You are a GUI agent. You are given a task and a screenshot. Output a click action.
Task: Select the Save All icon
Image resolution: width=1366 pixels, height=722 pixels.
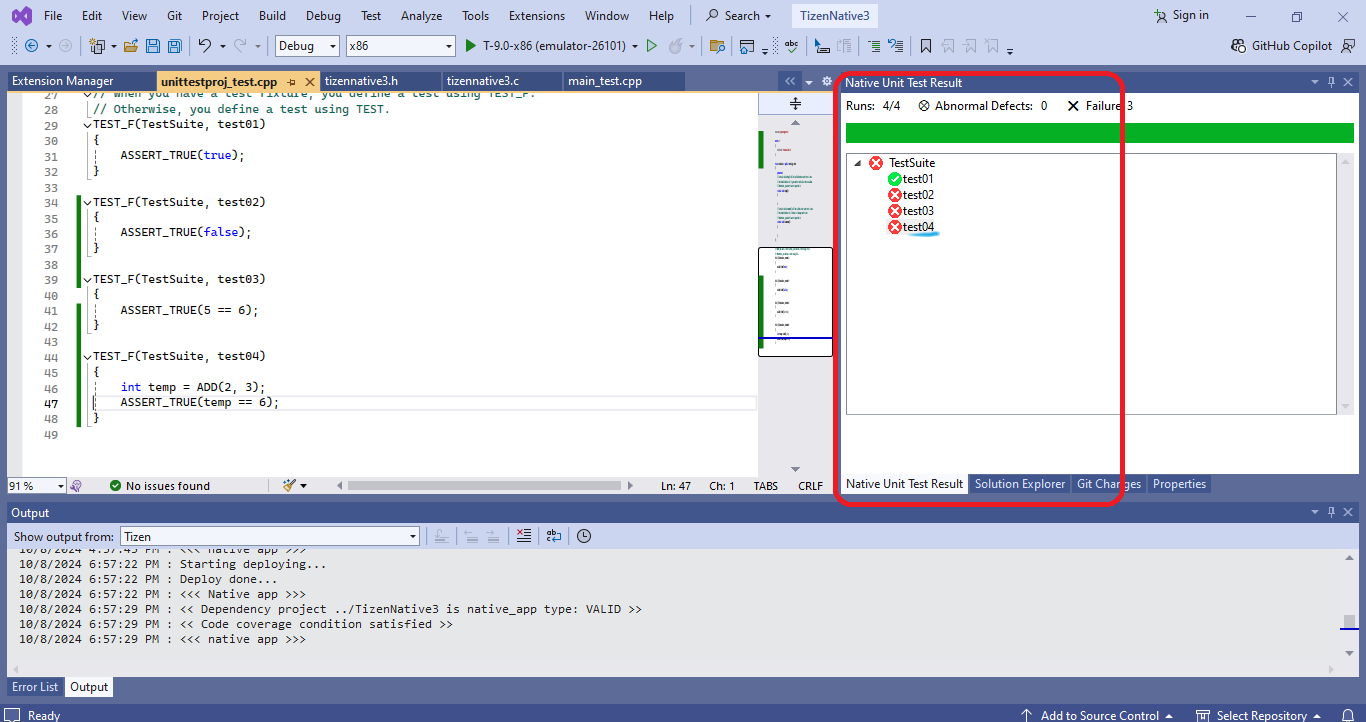pyautogui.click(x=173, y=45)
